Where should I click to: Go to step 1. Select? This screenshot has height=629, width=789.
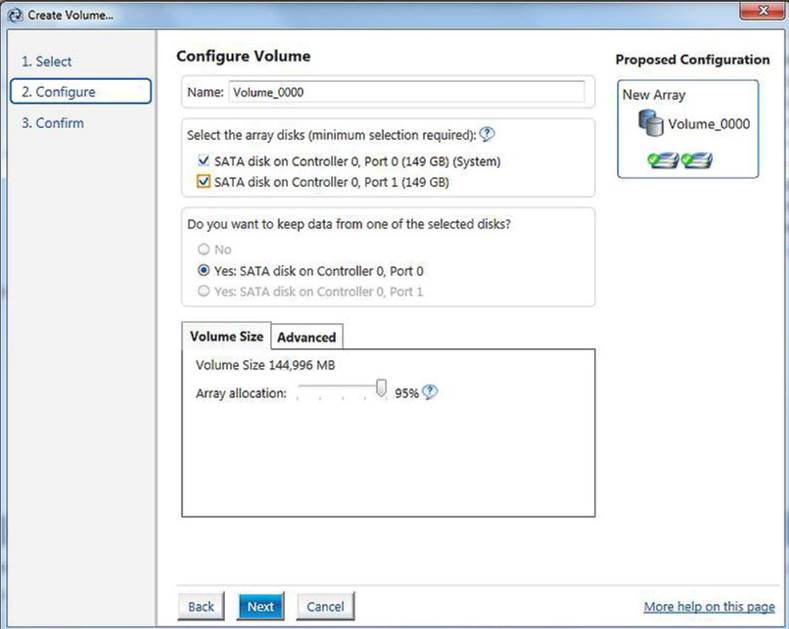coord(46,61)
